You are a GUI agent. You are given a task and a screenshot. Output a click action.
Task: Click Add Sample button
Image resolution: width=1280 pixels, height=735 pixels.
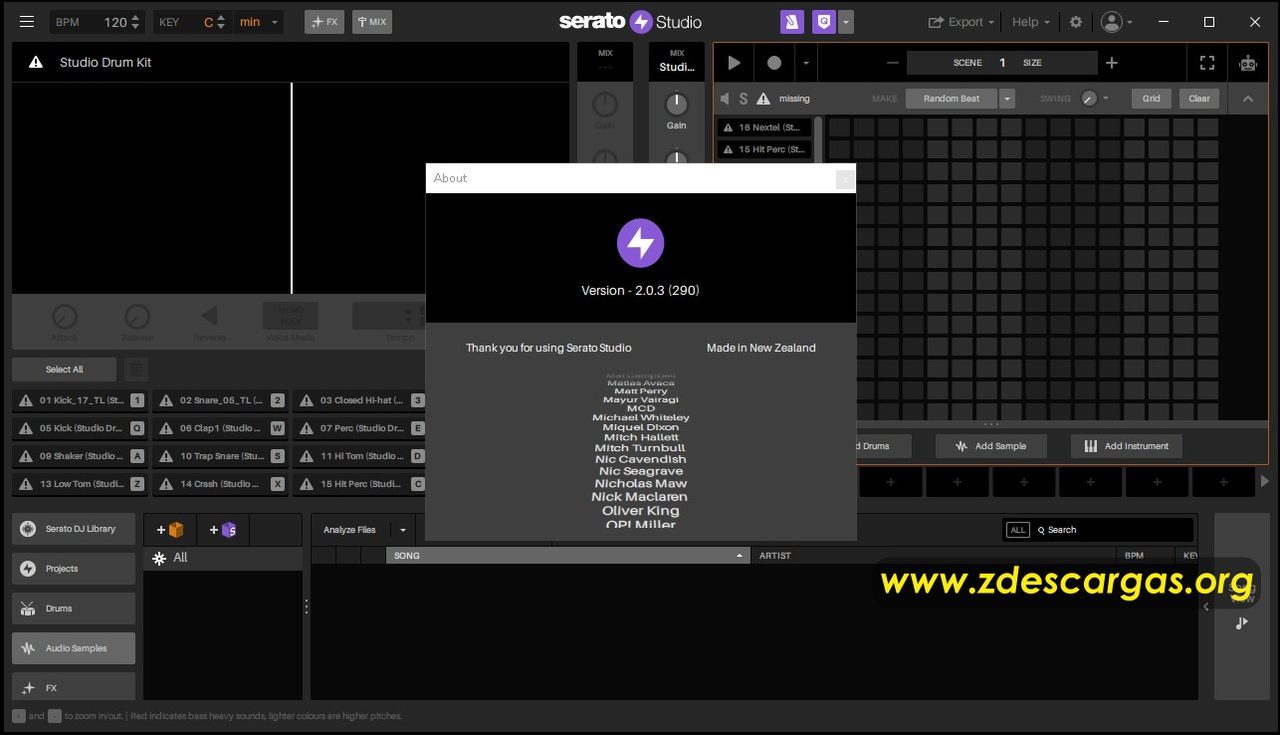pos(990,446)
